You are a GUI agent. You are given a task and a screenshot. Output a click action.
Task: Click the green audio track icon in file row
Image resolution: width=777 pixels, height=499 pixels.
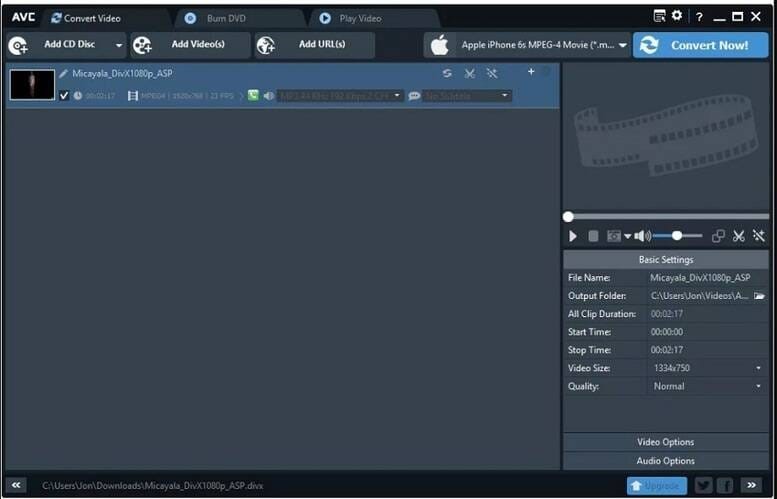tap(253, 95)
